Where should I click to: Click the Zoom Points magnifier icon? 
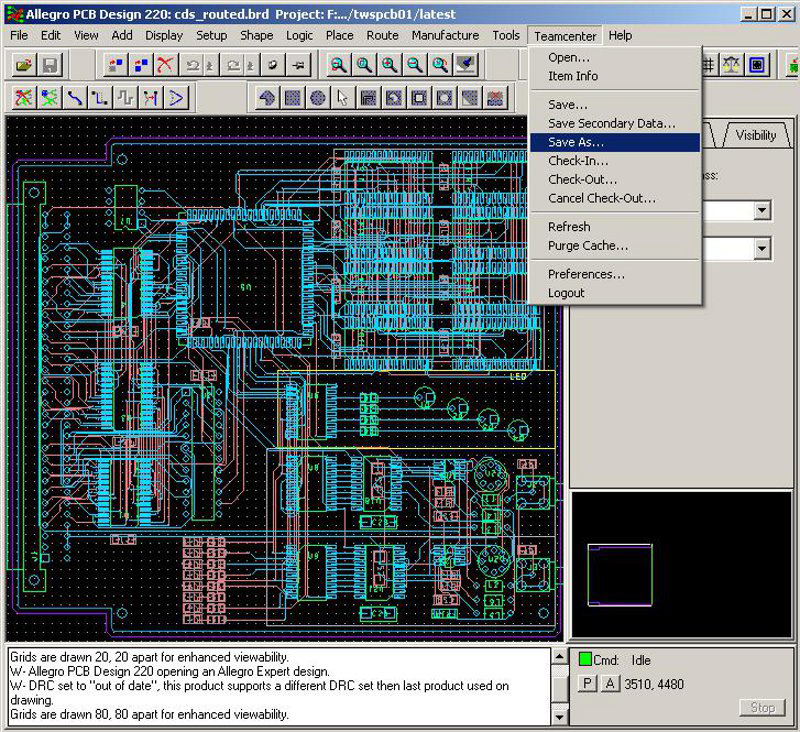[338, 65]
